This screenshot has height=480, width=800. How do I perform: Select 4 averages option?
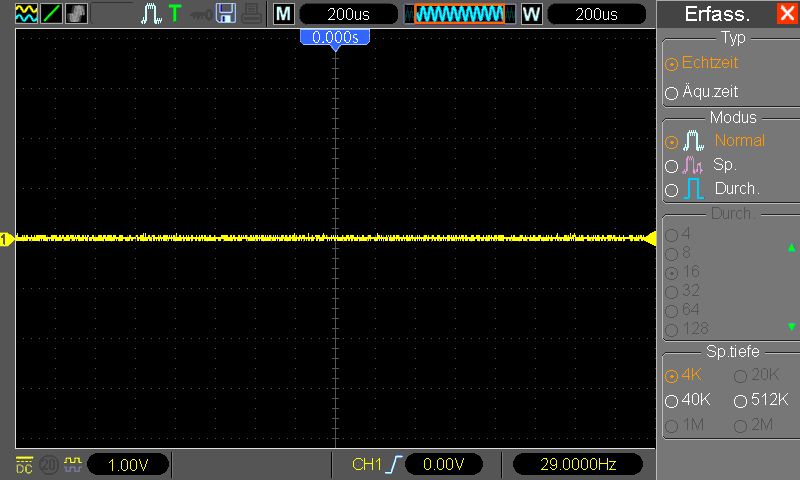[x=678, y=234]
